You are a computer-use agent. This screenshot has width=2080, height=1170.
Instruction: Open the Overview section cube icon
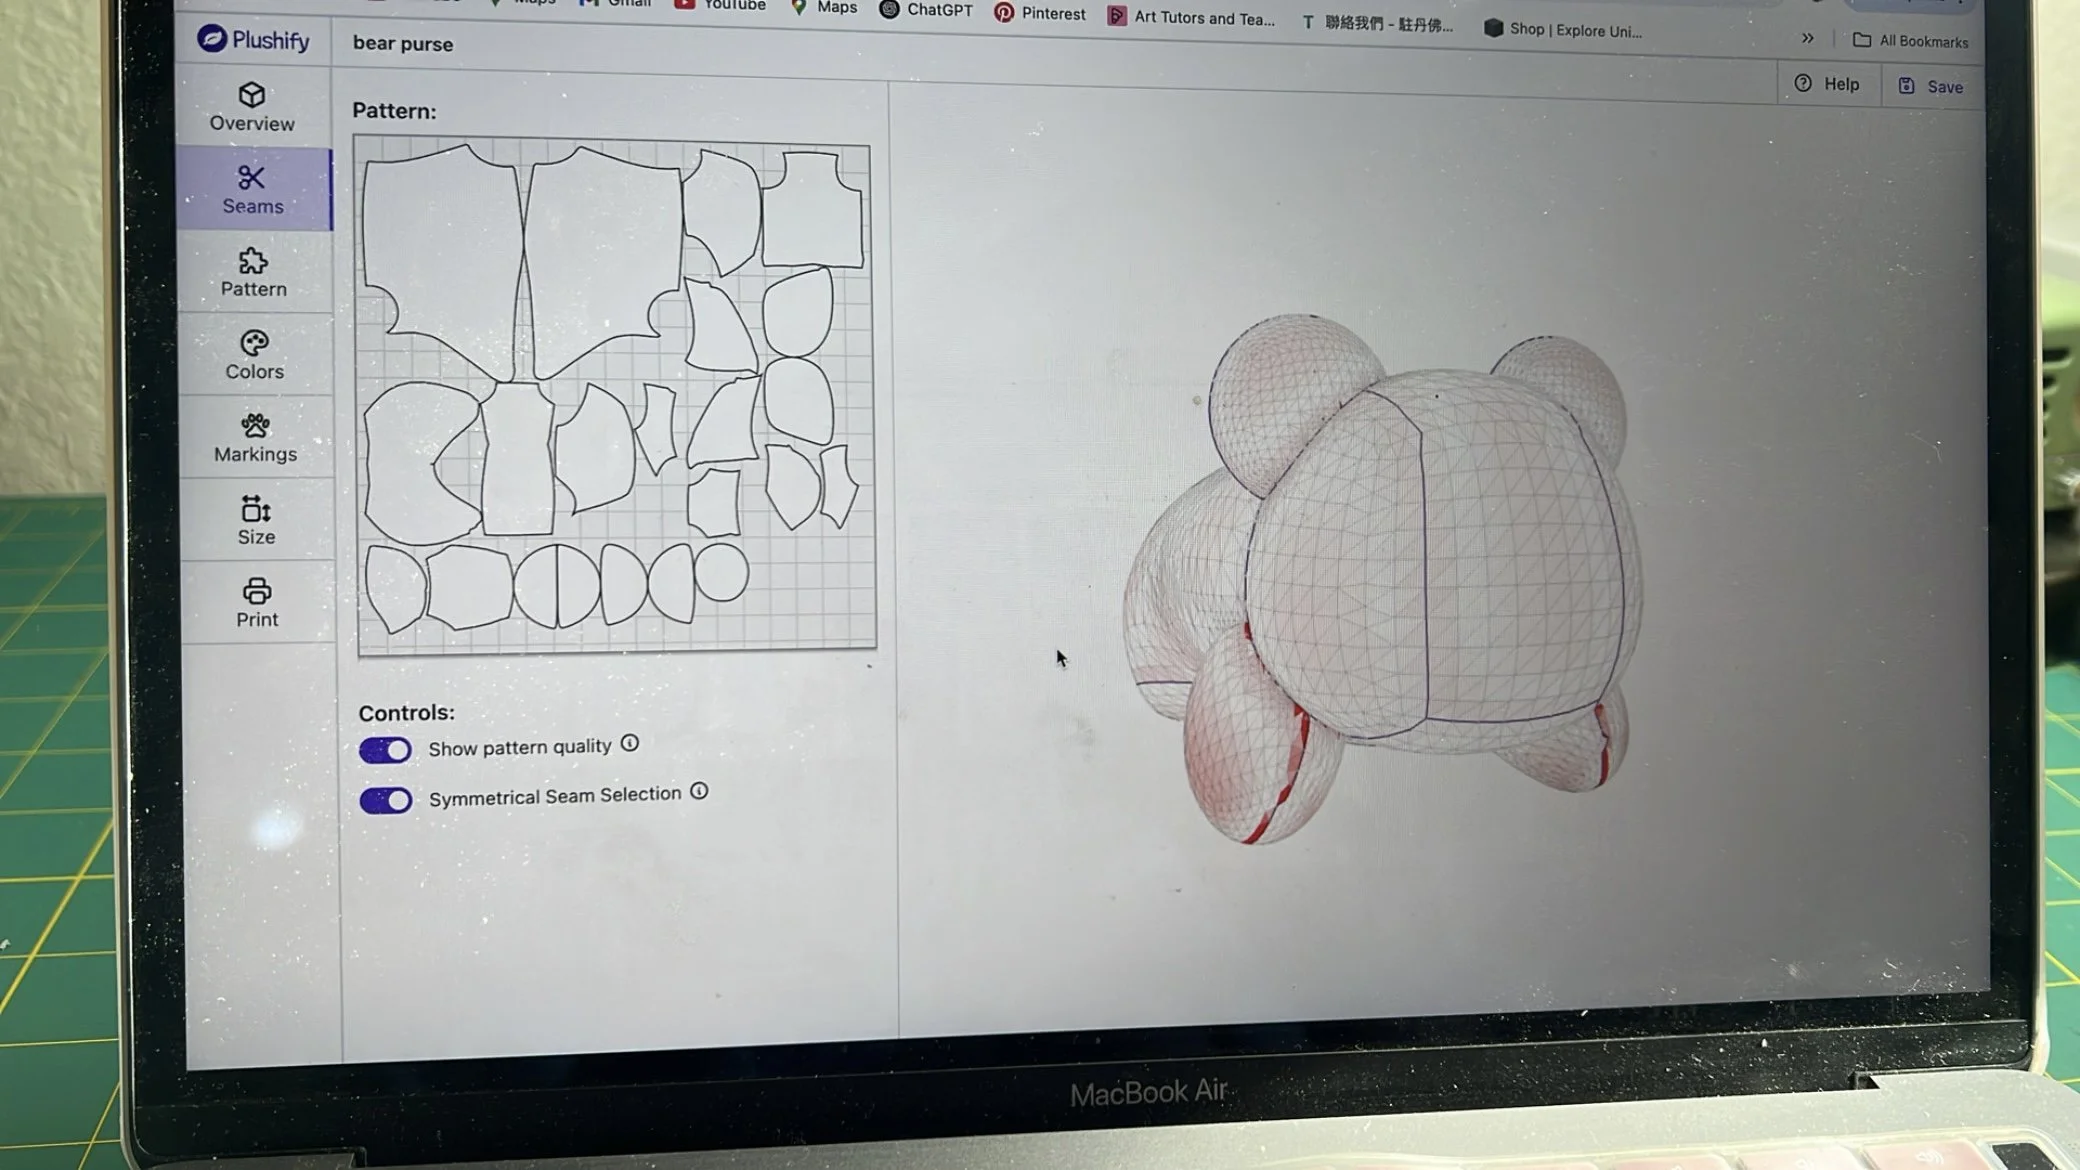pyautogui.click(x=252, y=96)
